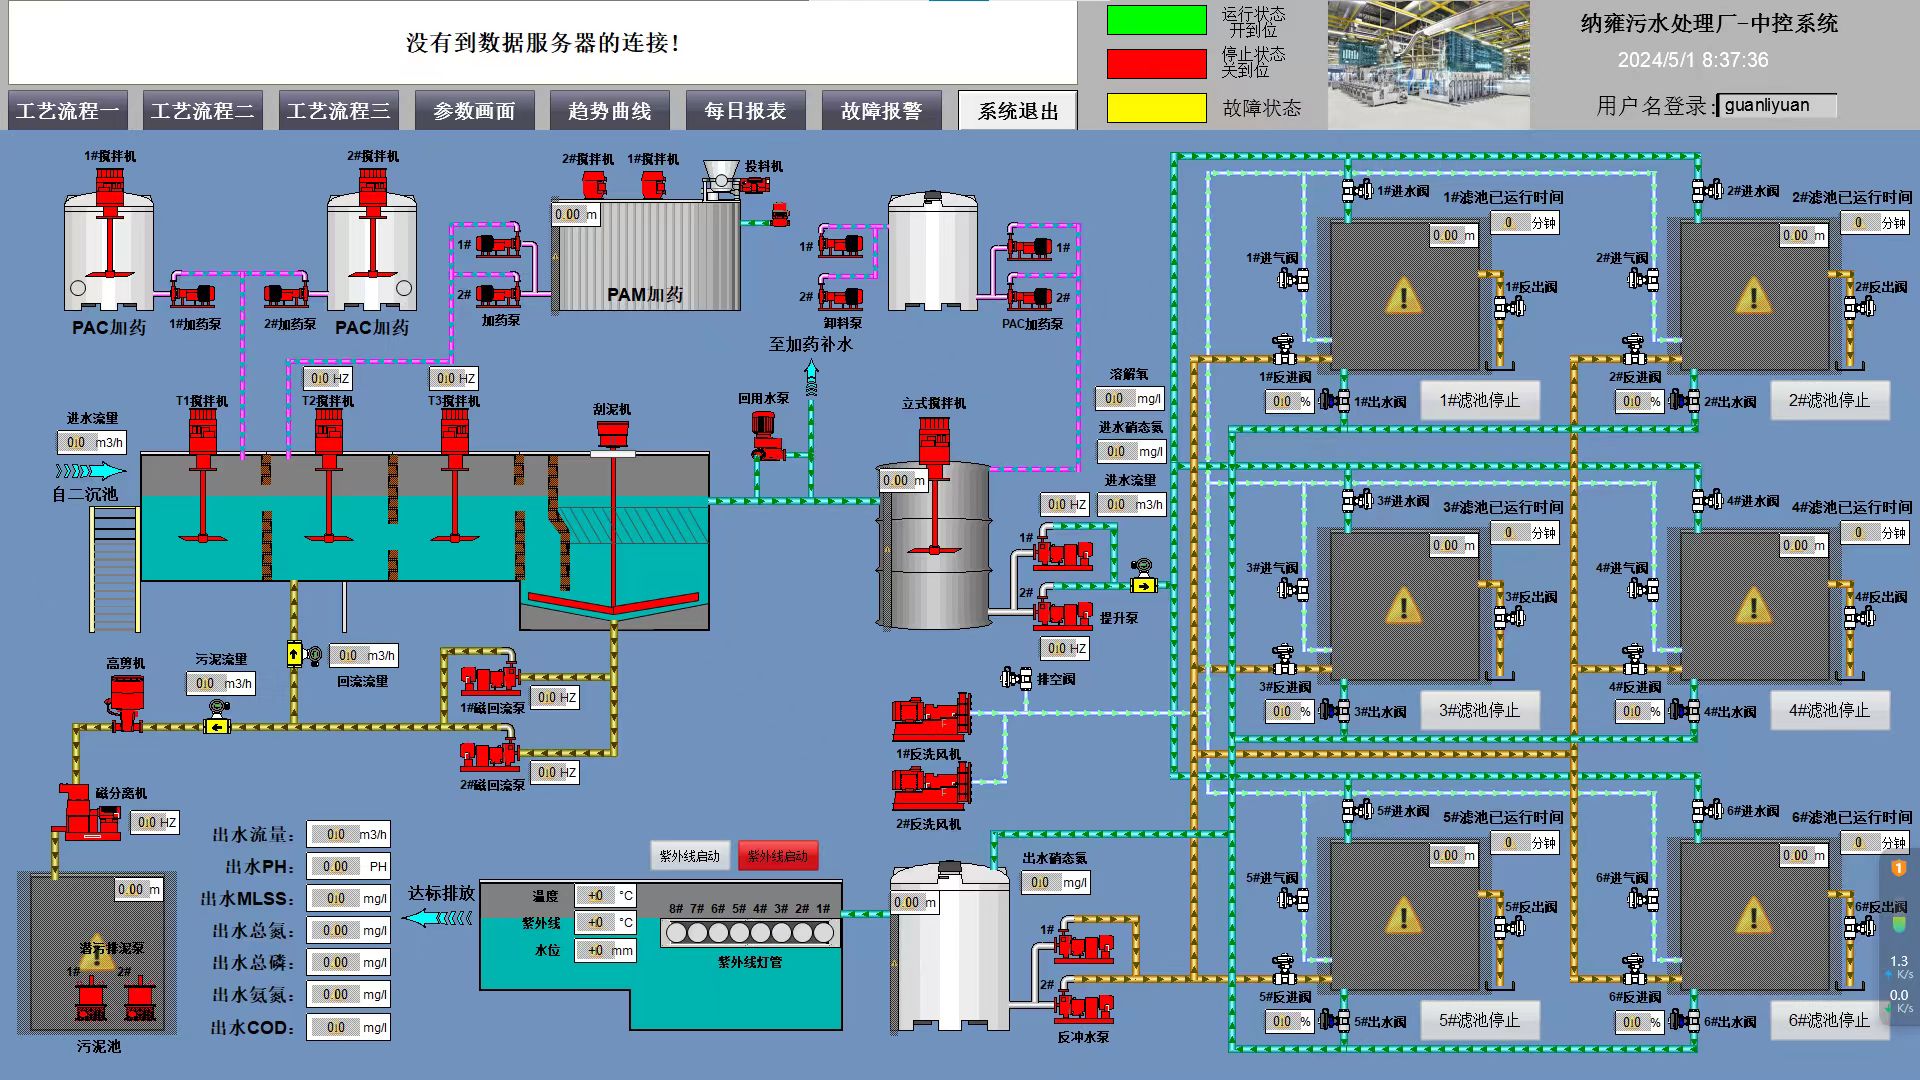1920x1080 pixels.
Task: Click the yellow 故障状态 legend swatch
Action: [1157, 108]
